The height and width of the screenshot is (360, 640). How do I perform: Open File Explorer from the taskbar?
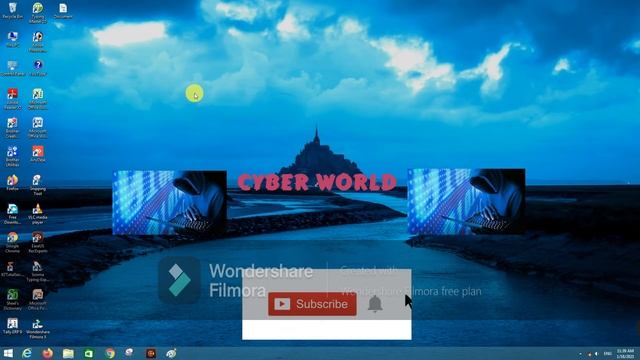[68, 353]
